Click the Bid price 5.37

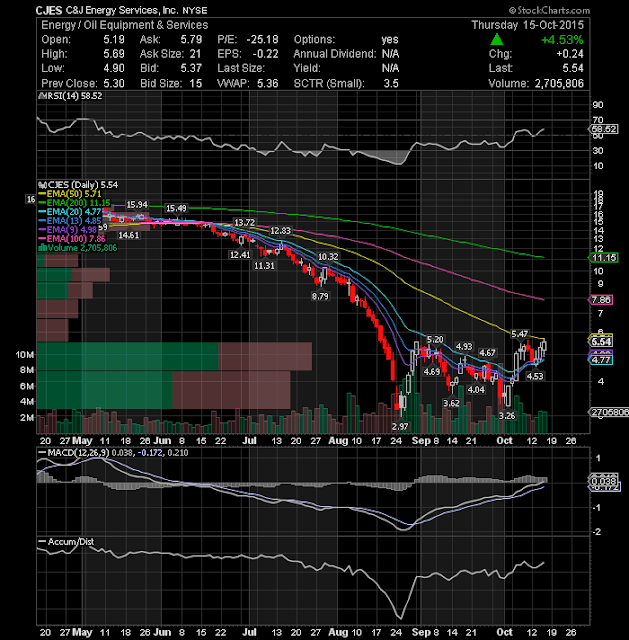click(x=191, y=68)
